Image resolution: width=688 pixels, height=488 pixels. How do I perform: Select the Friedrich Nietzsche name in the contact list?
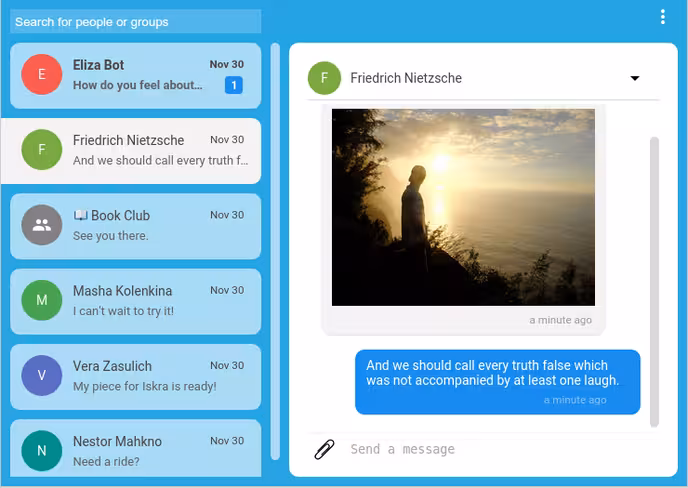coord(129,140)
